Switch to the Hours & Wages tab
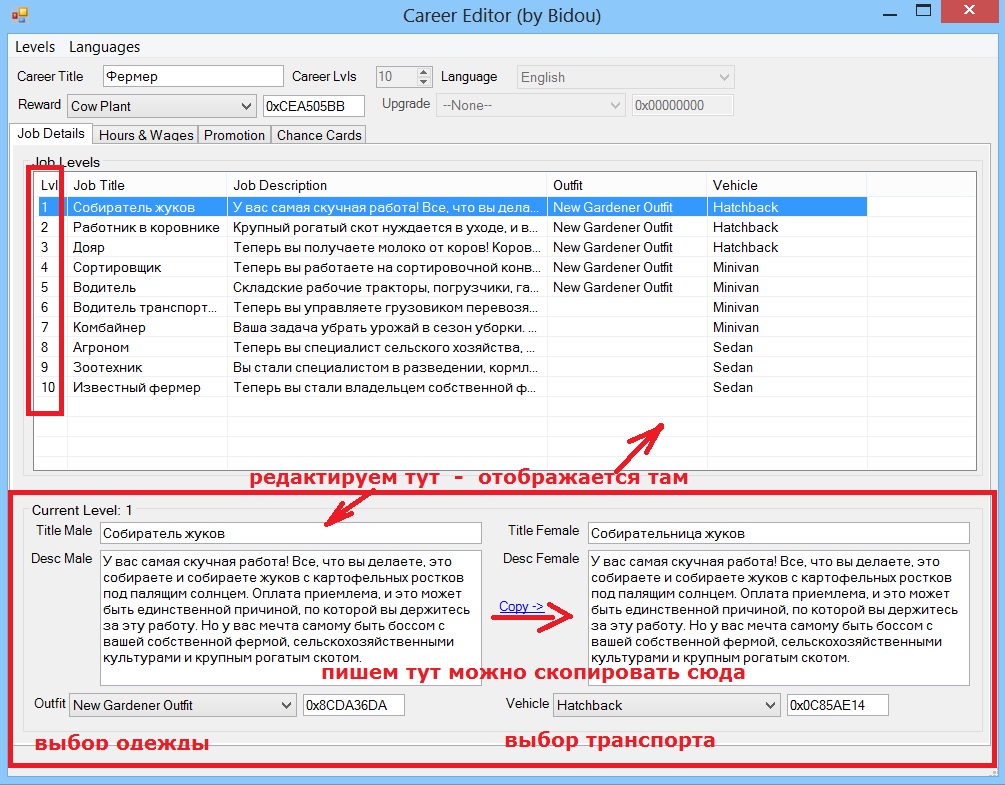This screenshot has width=1005, height=785. (146, 135)
